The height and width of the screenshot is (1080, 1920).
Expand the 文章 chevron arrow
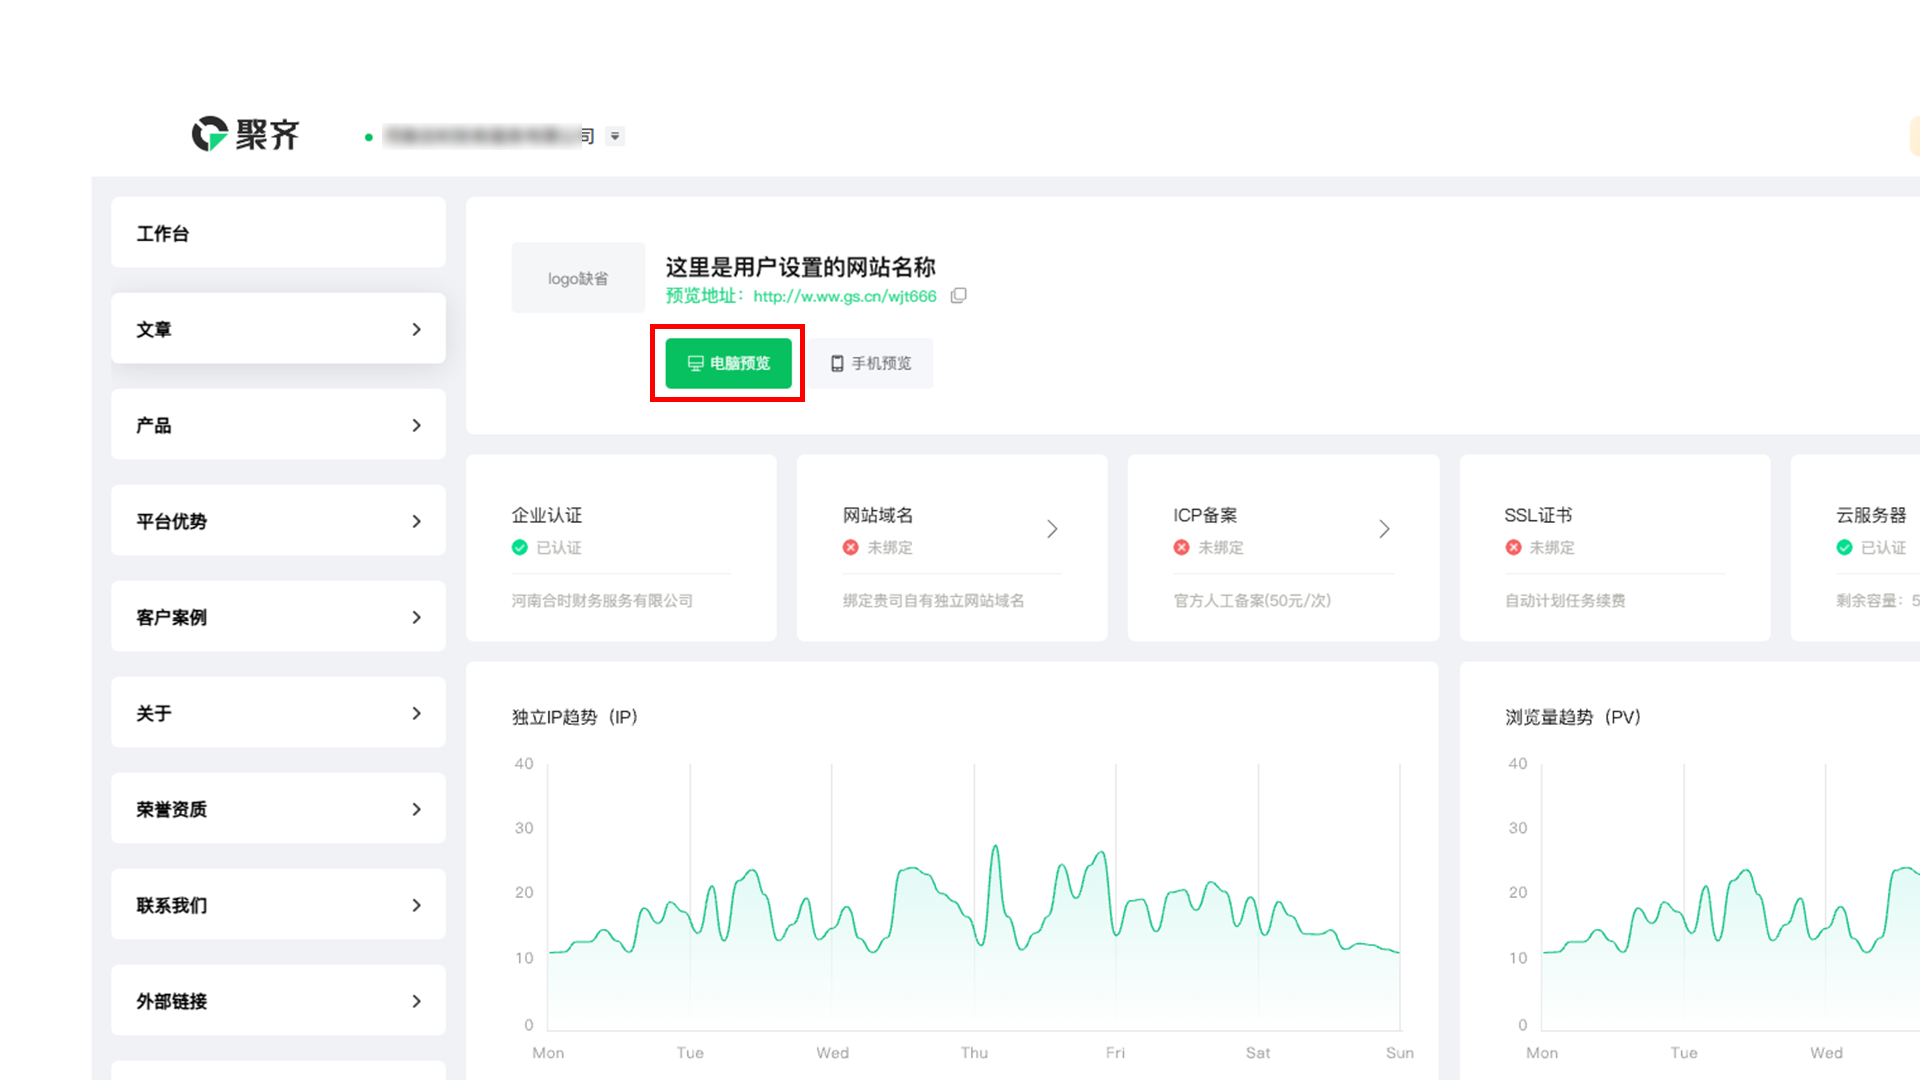(417, 329)
